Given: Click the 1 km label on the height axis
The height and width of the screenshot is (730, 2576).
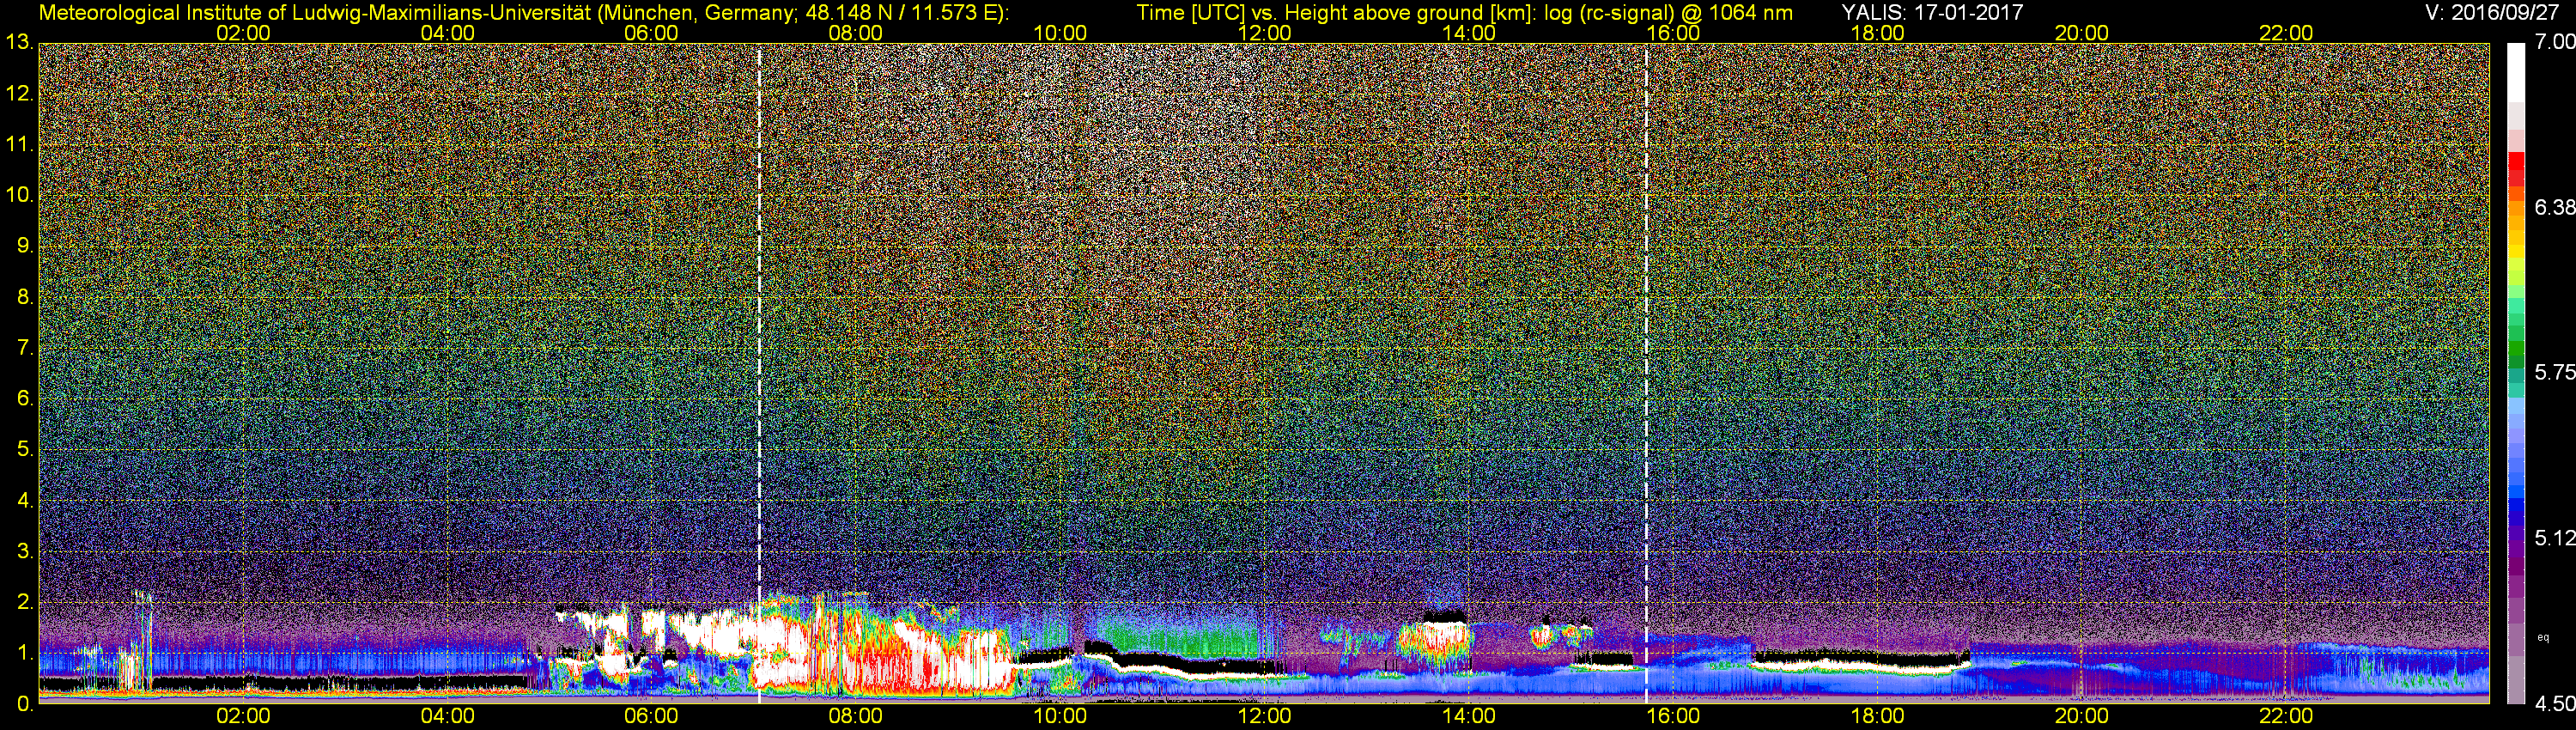Looking at the screenshot, I should [x=25, y=653].
